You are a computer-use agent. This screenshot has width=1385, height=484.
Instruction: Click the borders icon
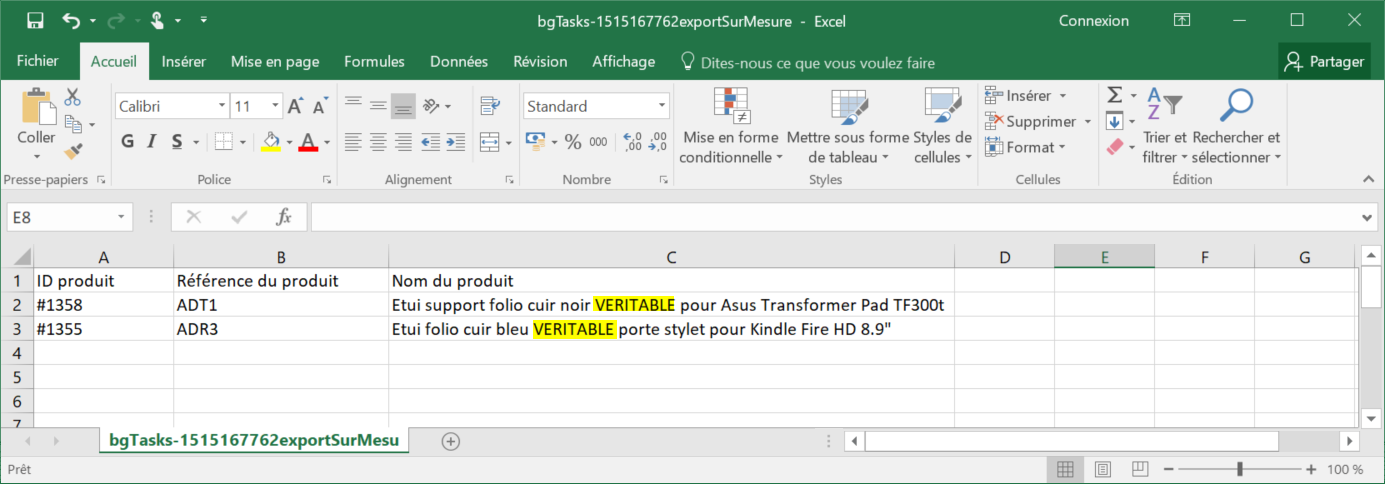[223, 141]
